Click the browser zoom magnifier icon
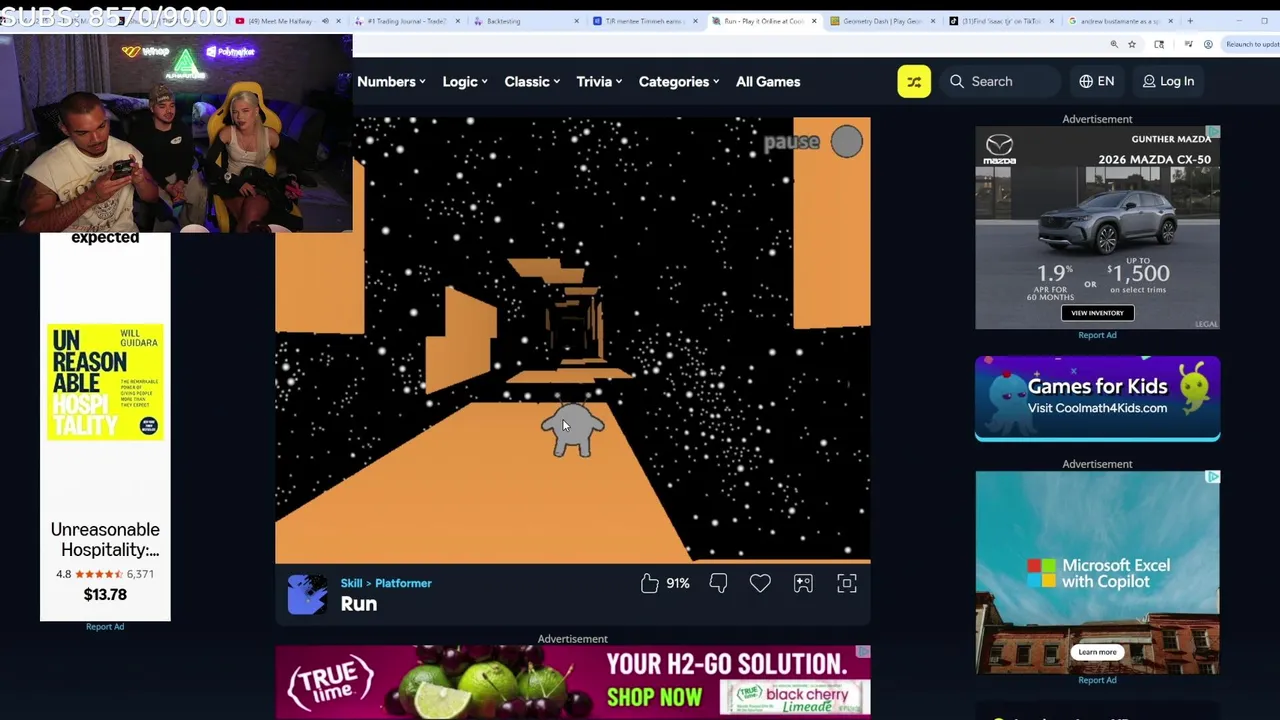 pyautogui.click(x=1114, y=44)
